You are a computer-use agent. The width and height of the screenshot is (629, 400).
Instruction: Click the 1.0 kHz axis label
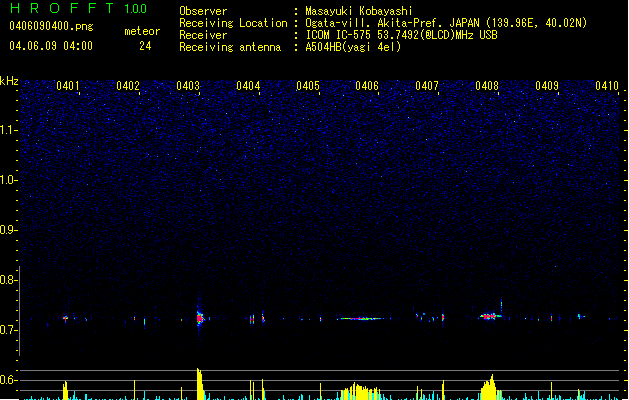tap(8, 180)
